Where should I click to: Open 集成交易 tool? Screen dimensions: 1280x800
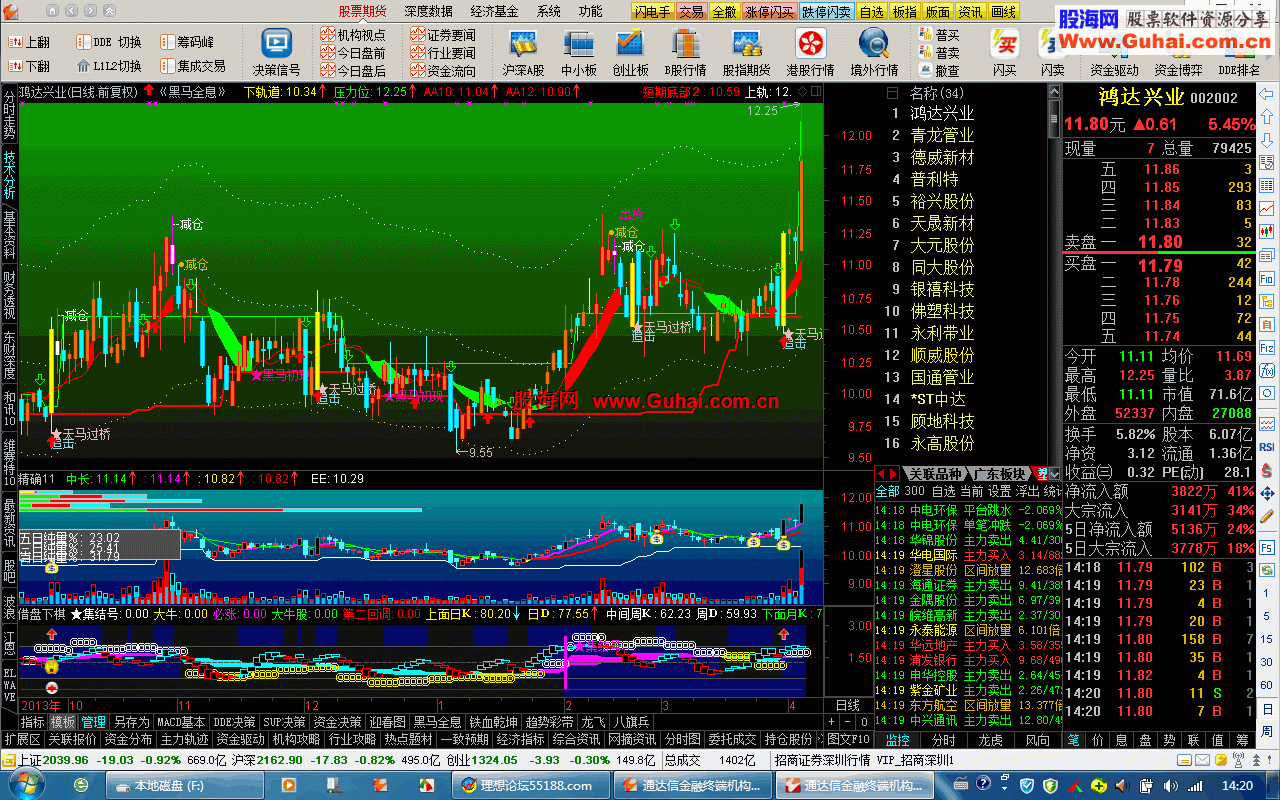tap(192, 66)
